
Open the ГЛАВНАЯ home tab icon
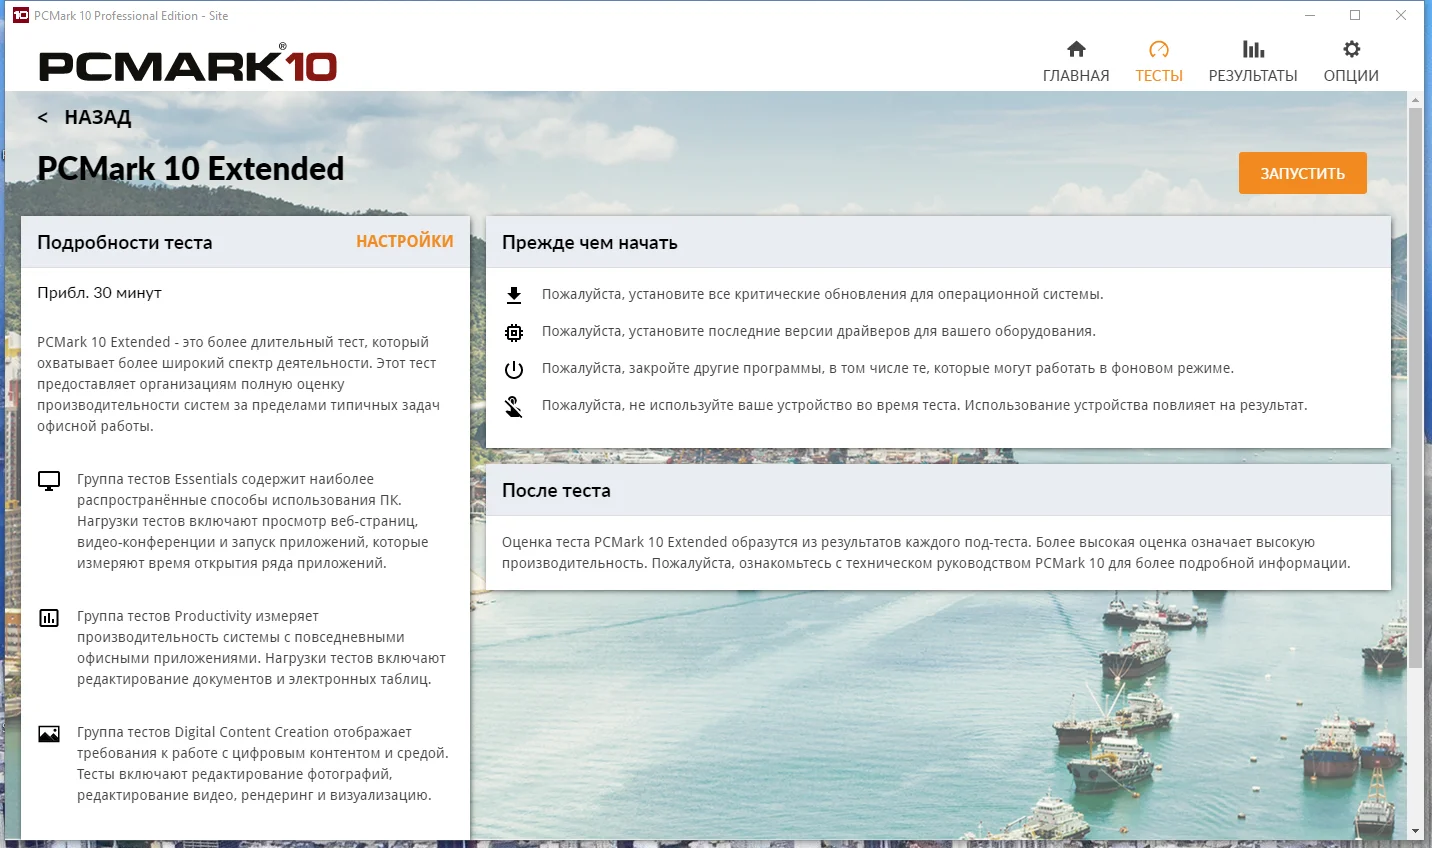click(1076, 49)
